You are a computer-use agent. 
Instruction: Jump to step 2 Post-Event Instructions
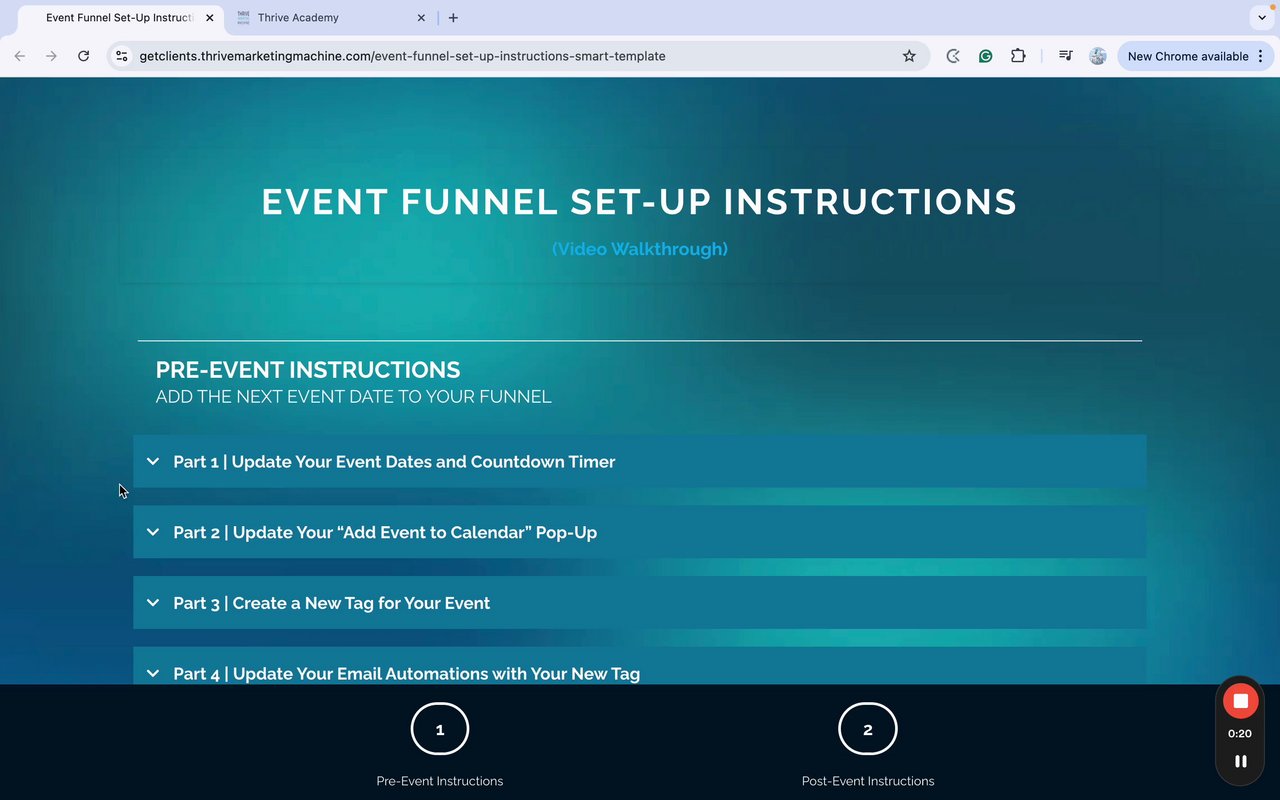point(868,730)
